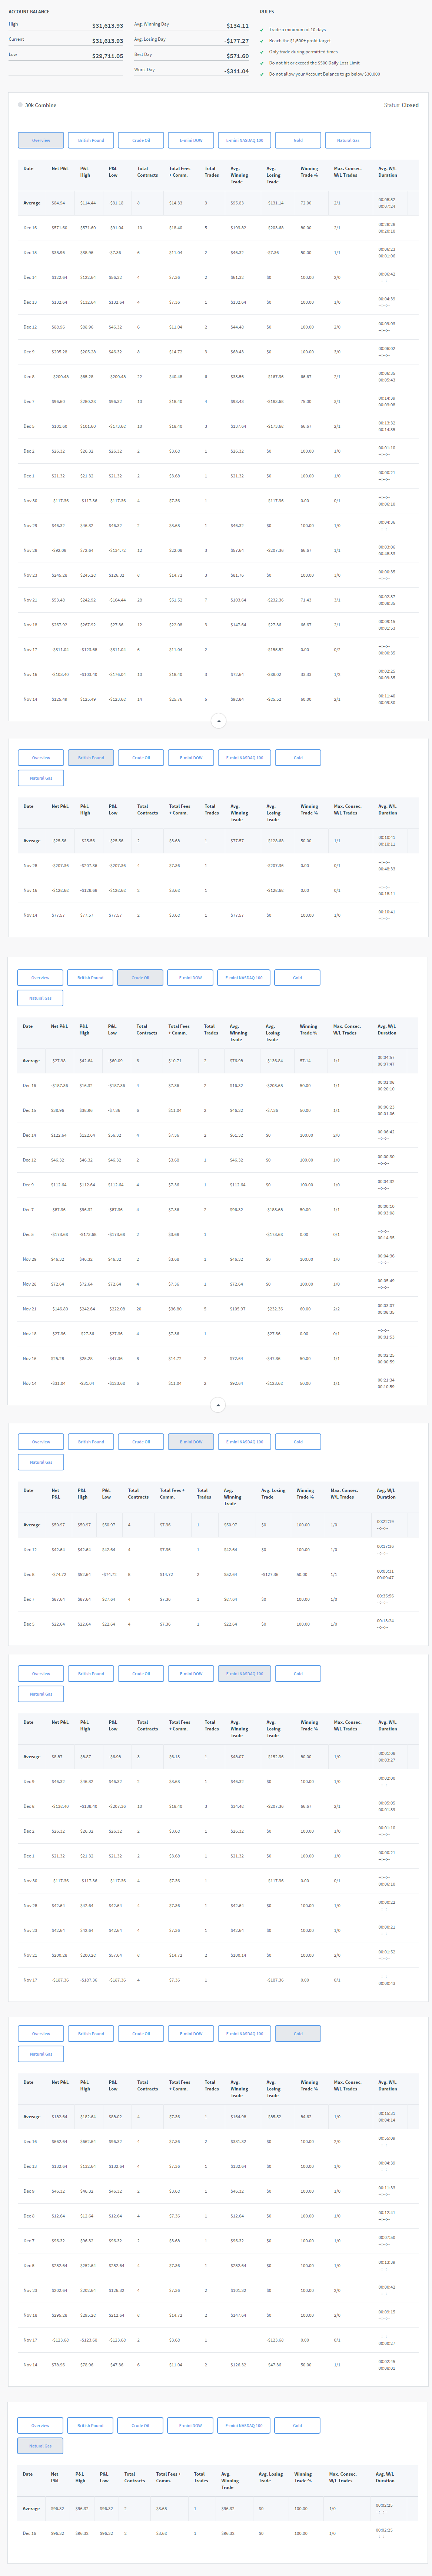Toggle the circle beside 30k Combine
432x2576 pixels.
[x=20, y=104]
